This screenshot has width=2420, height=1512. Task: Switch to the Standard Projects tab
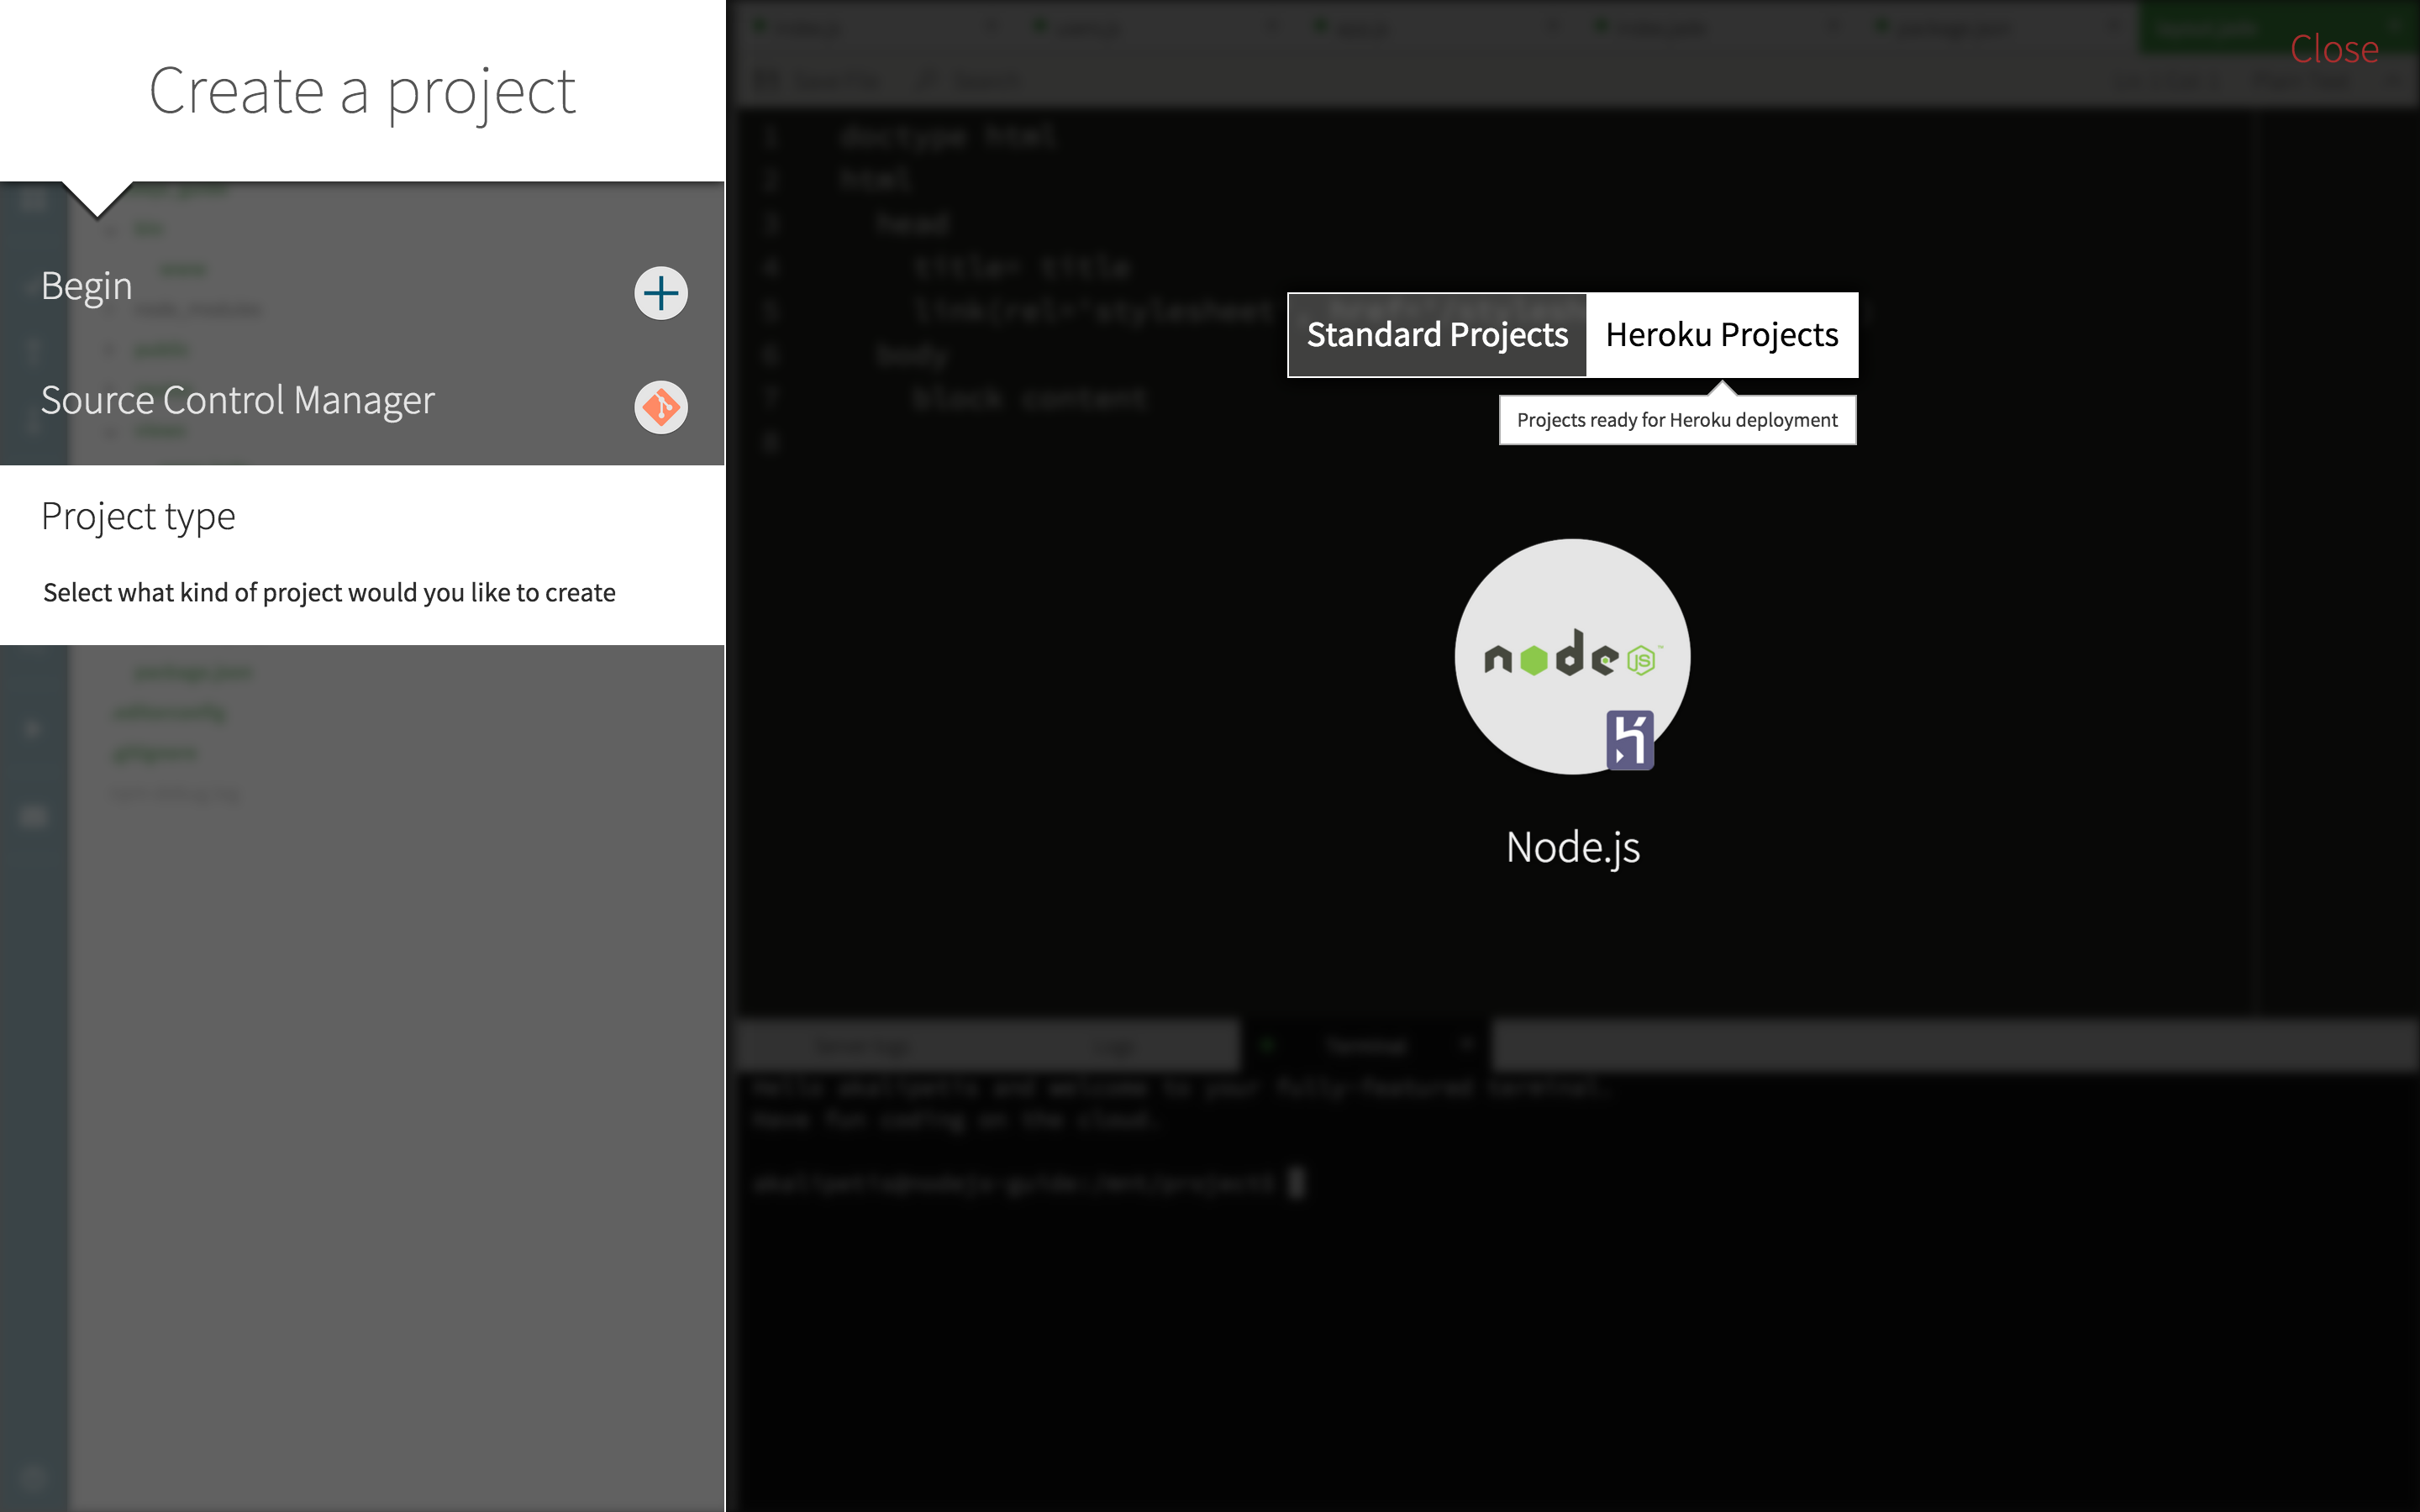(x=1436, y=335)
